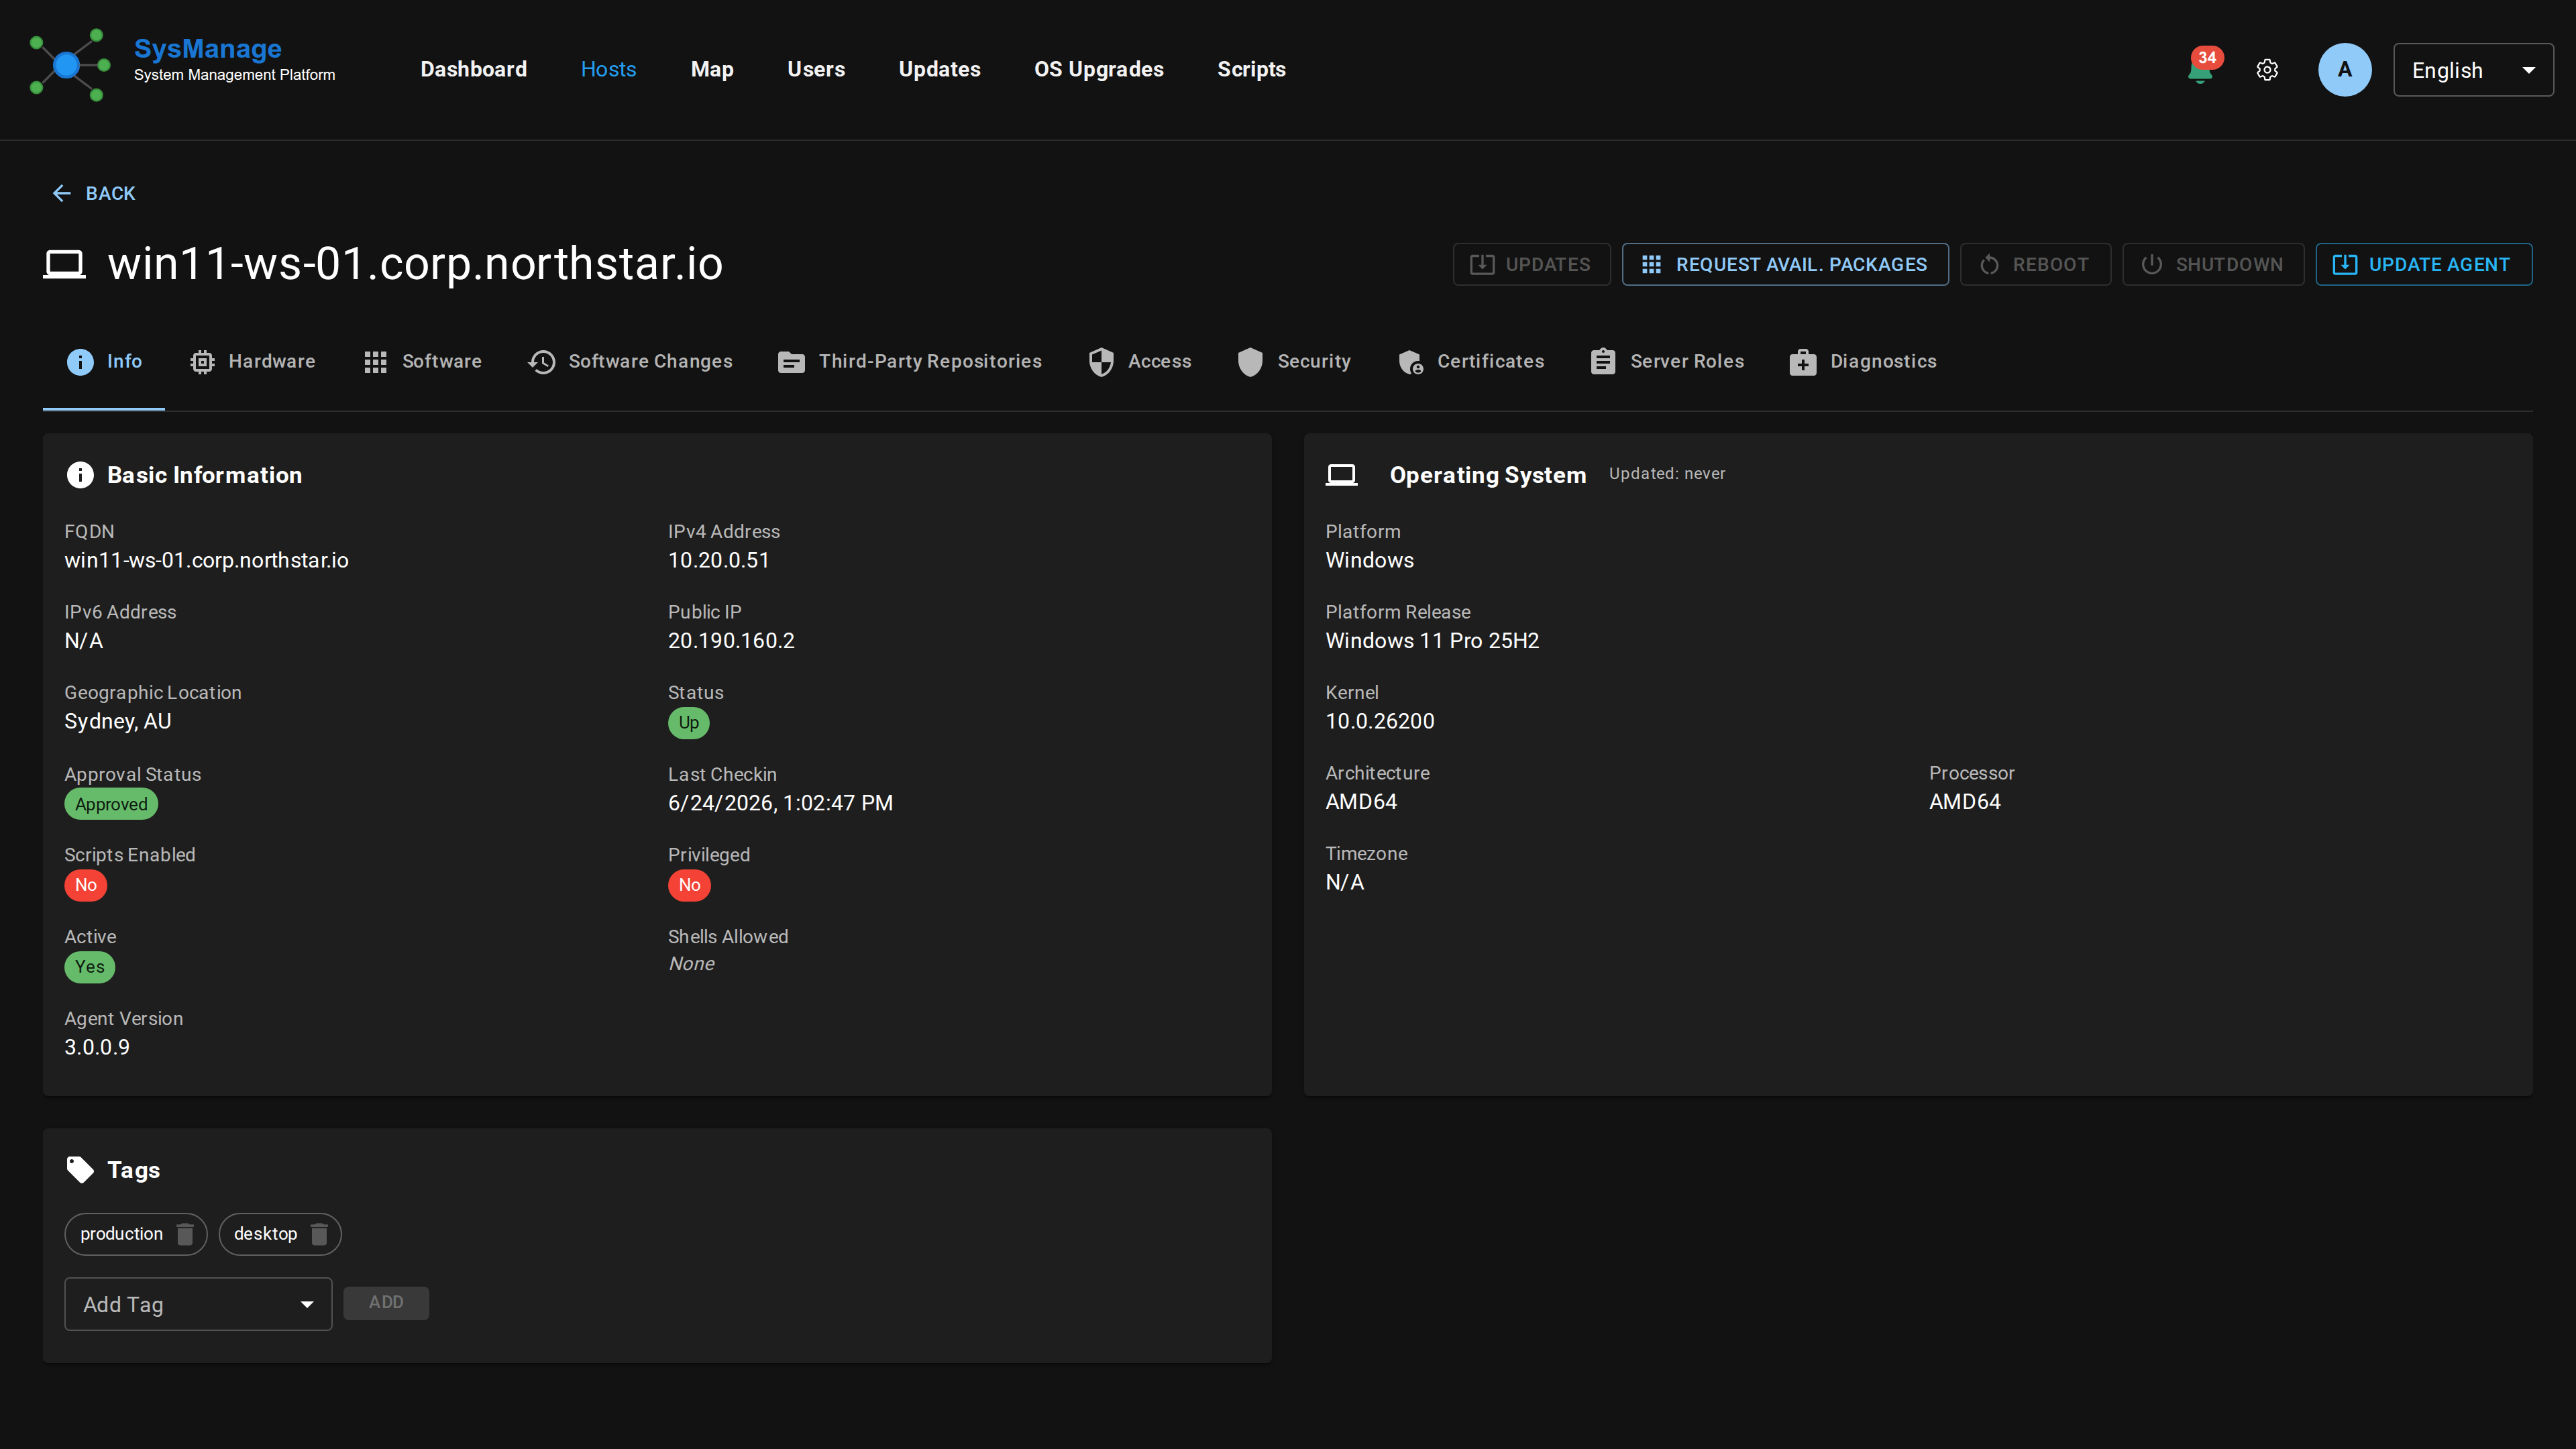Screen dimensions: 2576x1449
Task: Open Updates in top navigation
Action: pyautogui.click(x=939, y=69)
